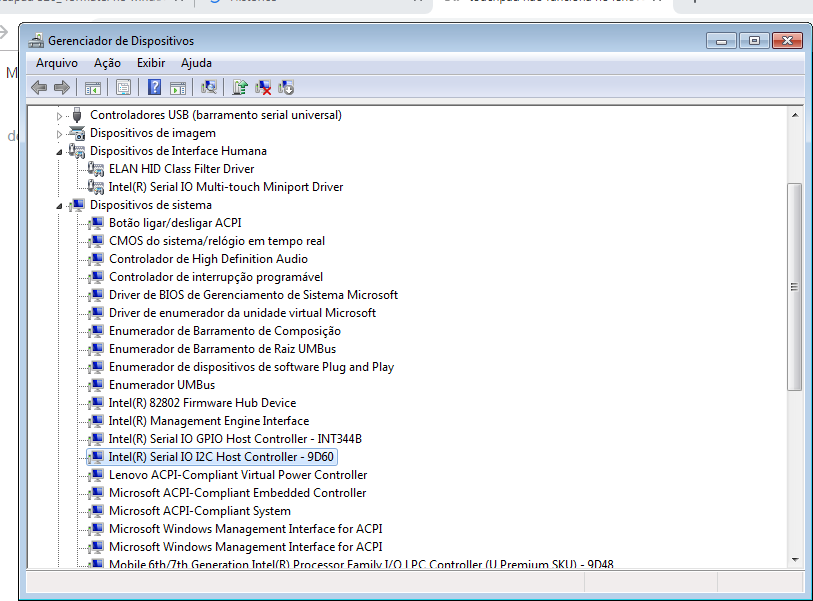Click the Update driver software icon
Image resolution: width=813 pixels, height=601 pixels.
240,87
